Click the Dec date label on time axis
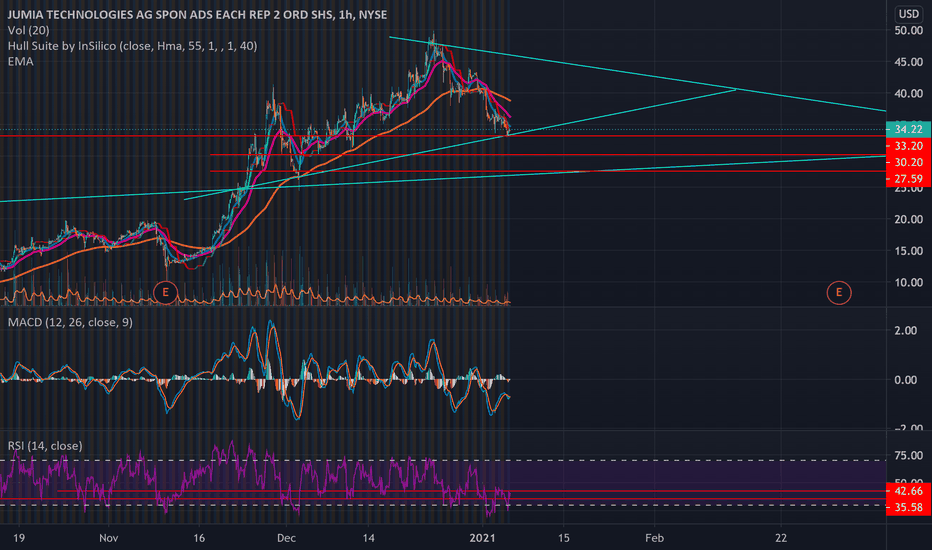 286,538
